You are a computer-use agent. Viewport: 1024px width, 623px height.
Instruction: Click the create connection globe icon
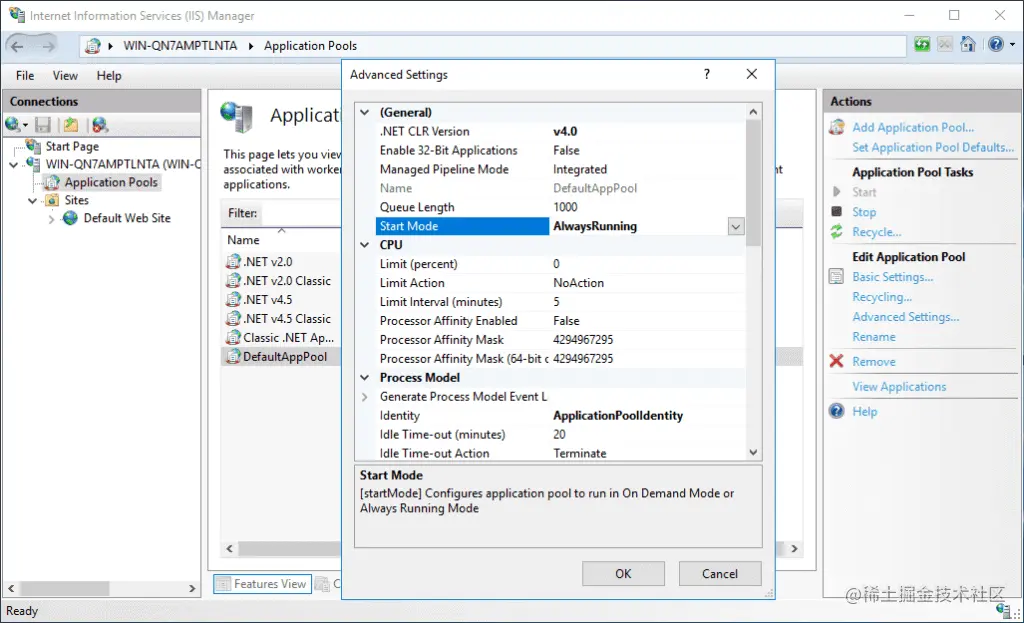(x=12, y=124)
